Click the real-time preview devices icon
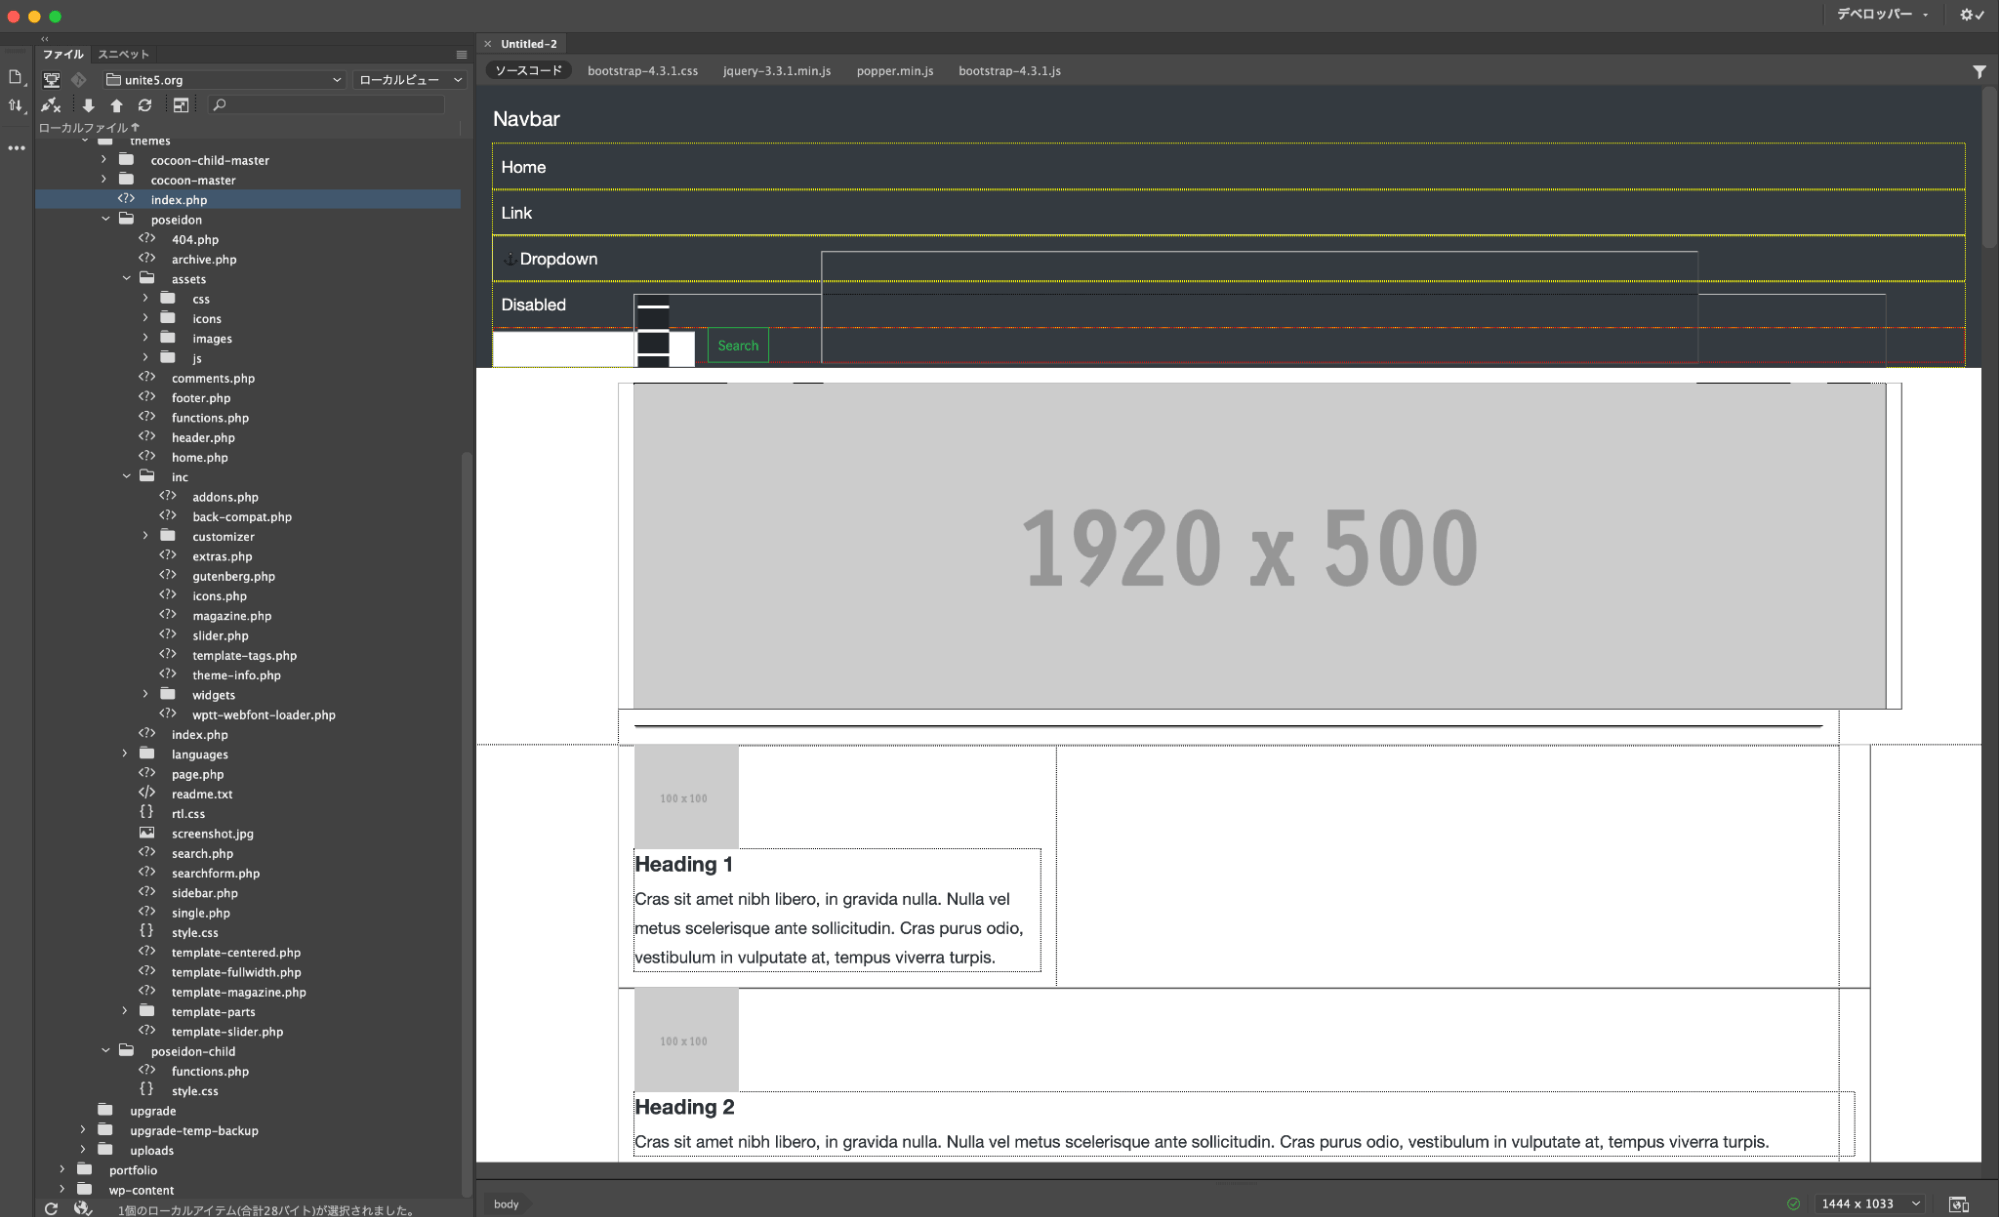Screen dimensions: 1999x1218 point(1958,1204)
